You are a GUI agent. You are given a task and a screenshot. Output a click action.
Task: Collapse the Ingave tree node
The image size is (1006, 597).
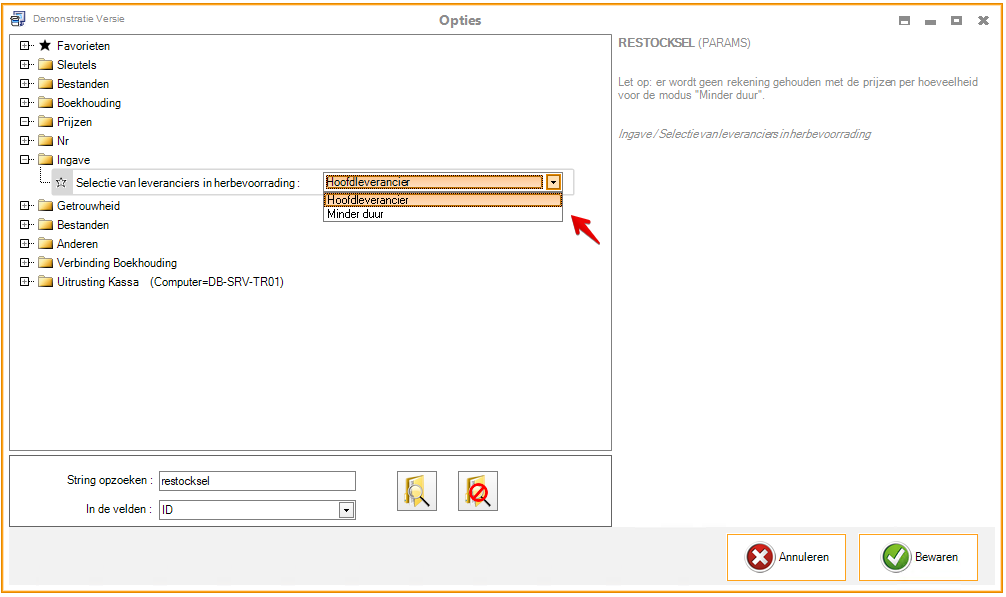(25, 160)
